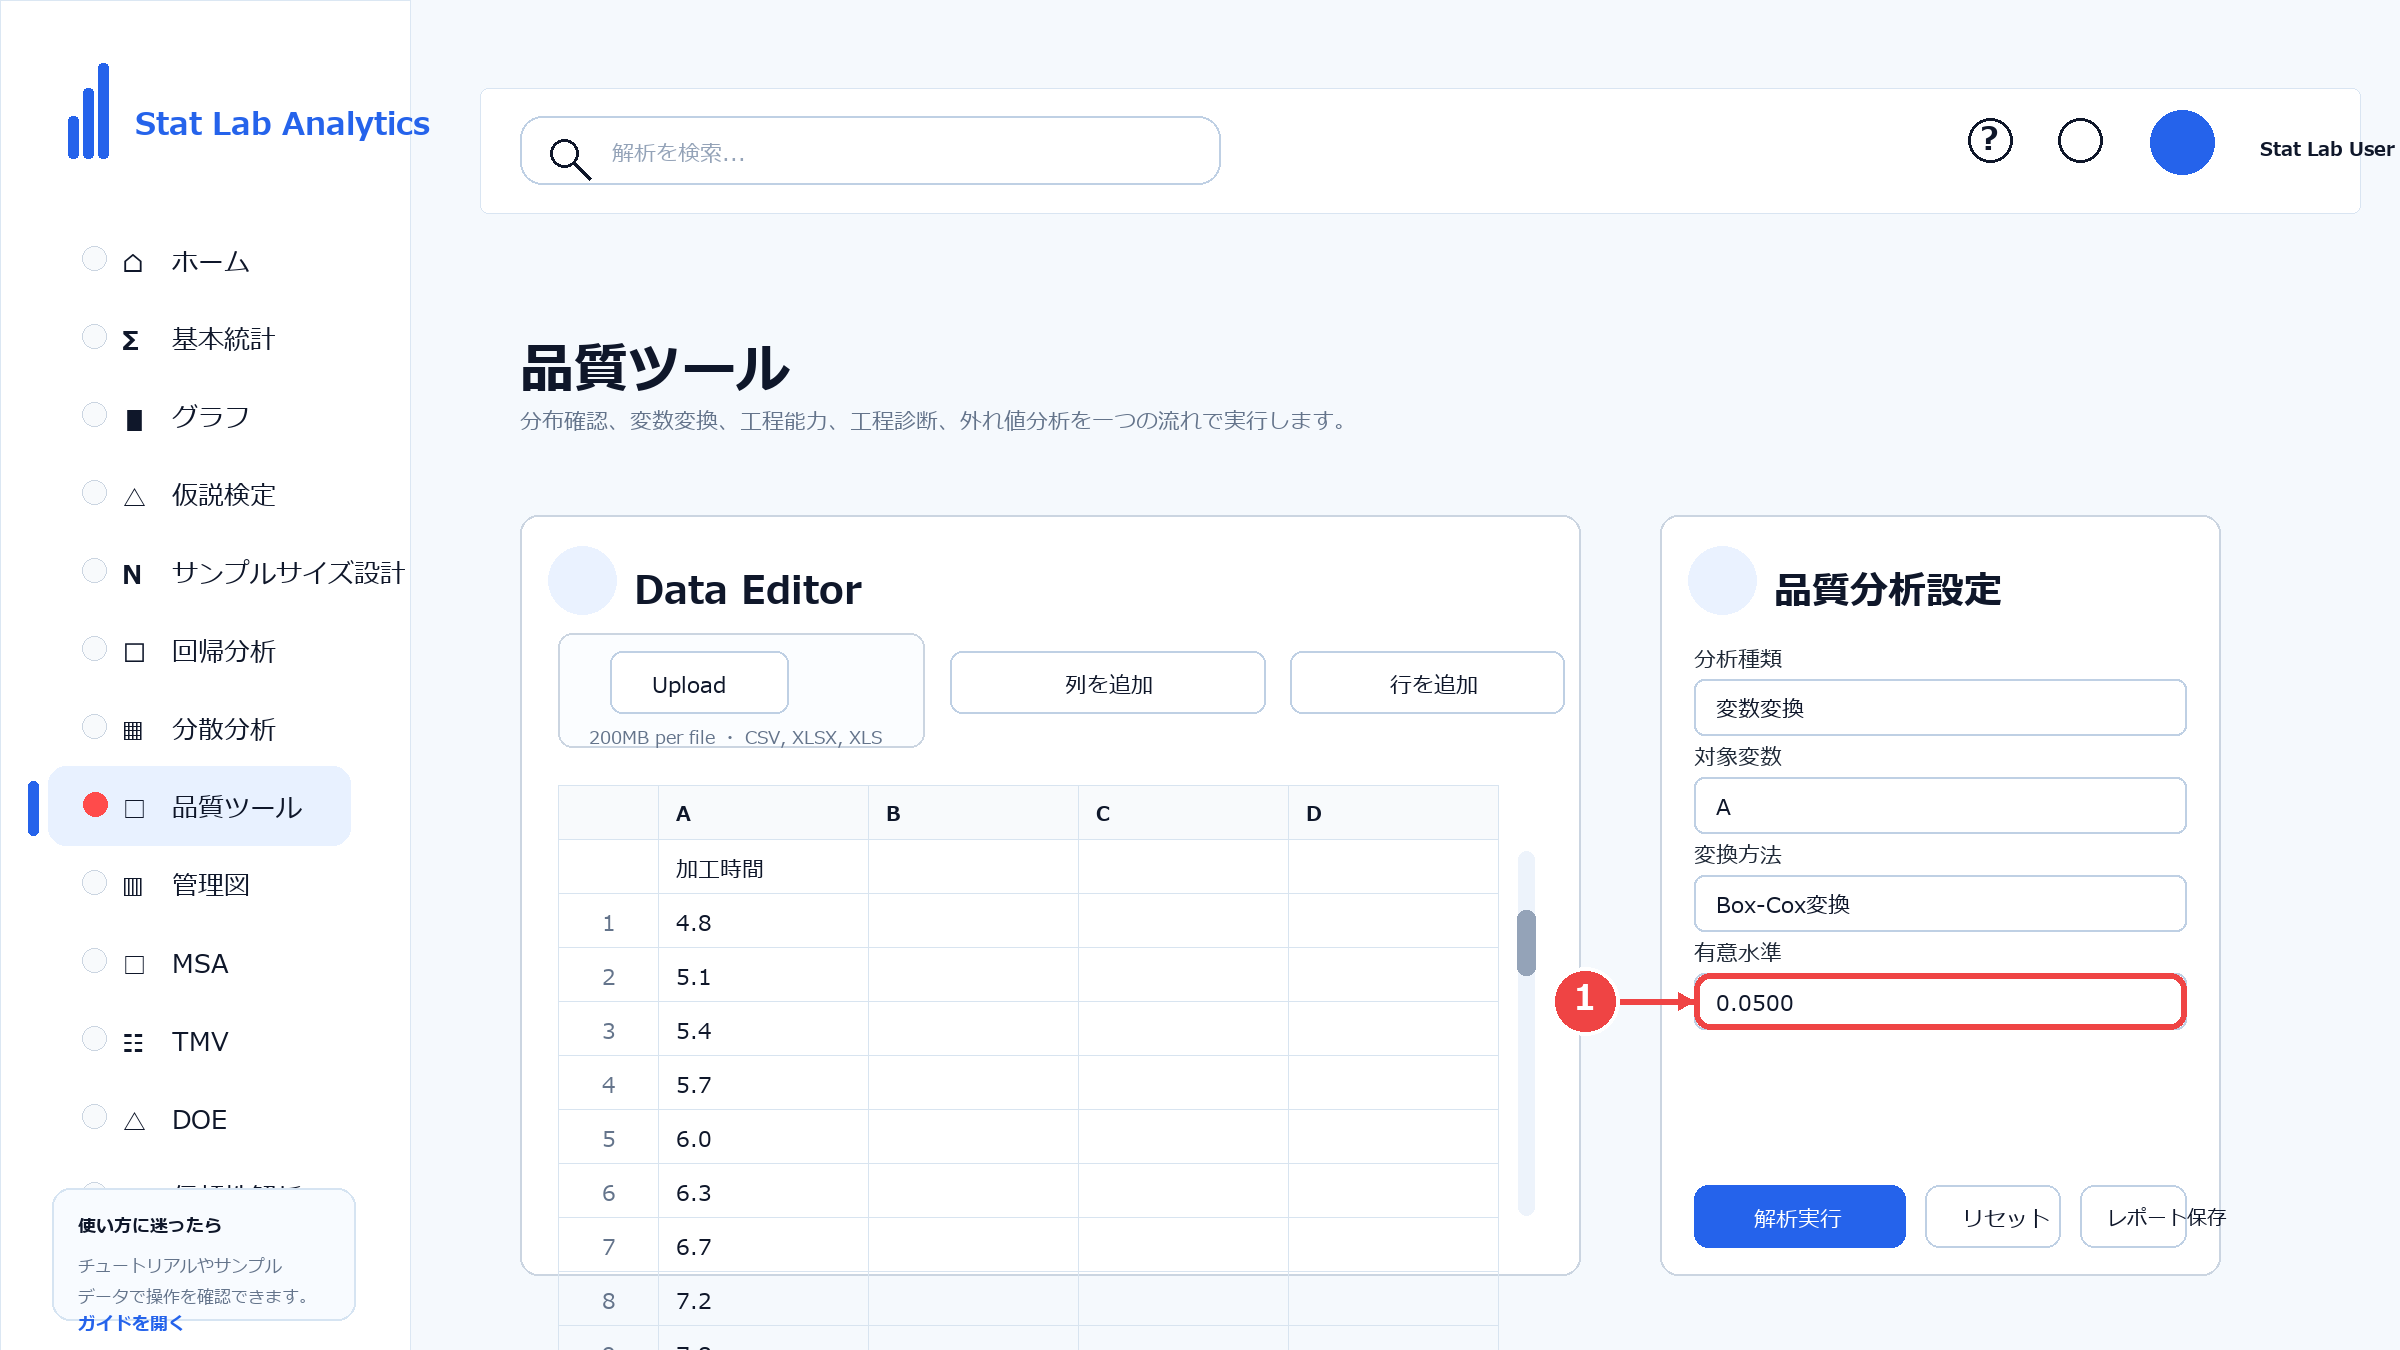This screenshot has height=1350, width=2400.
Task: Select the radio dot for 管理図
Action: coord(94,883)
